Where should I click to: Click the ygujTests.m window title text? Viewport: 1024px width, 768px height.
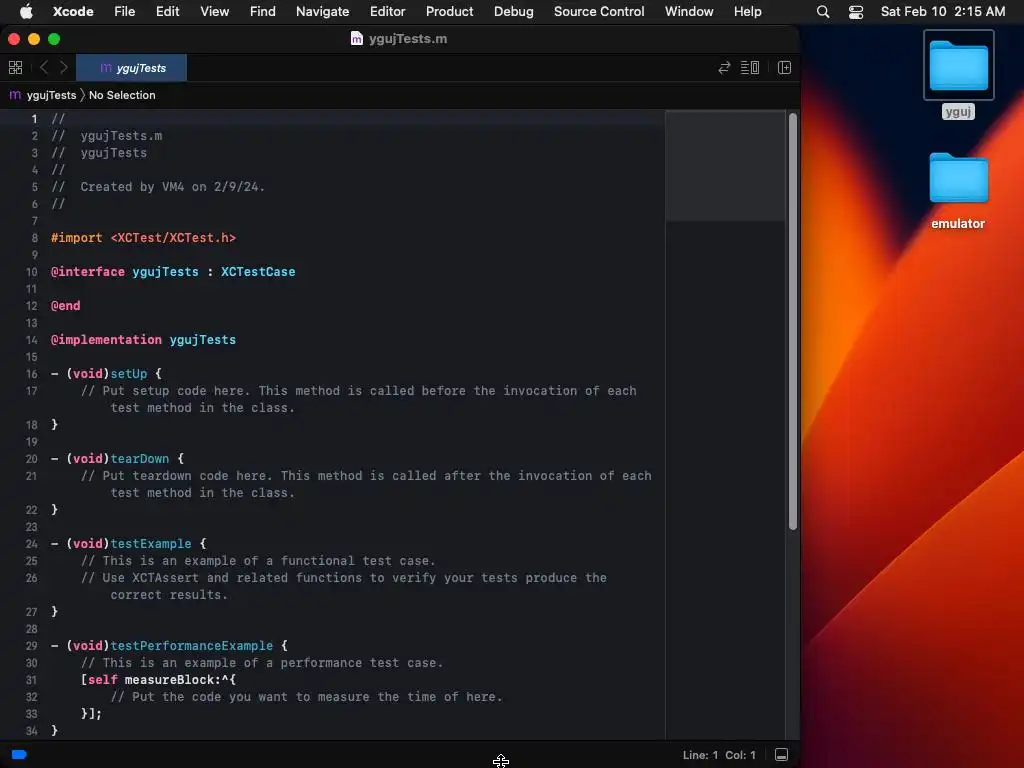[x=408, y=39]
